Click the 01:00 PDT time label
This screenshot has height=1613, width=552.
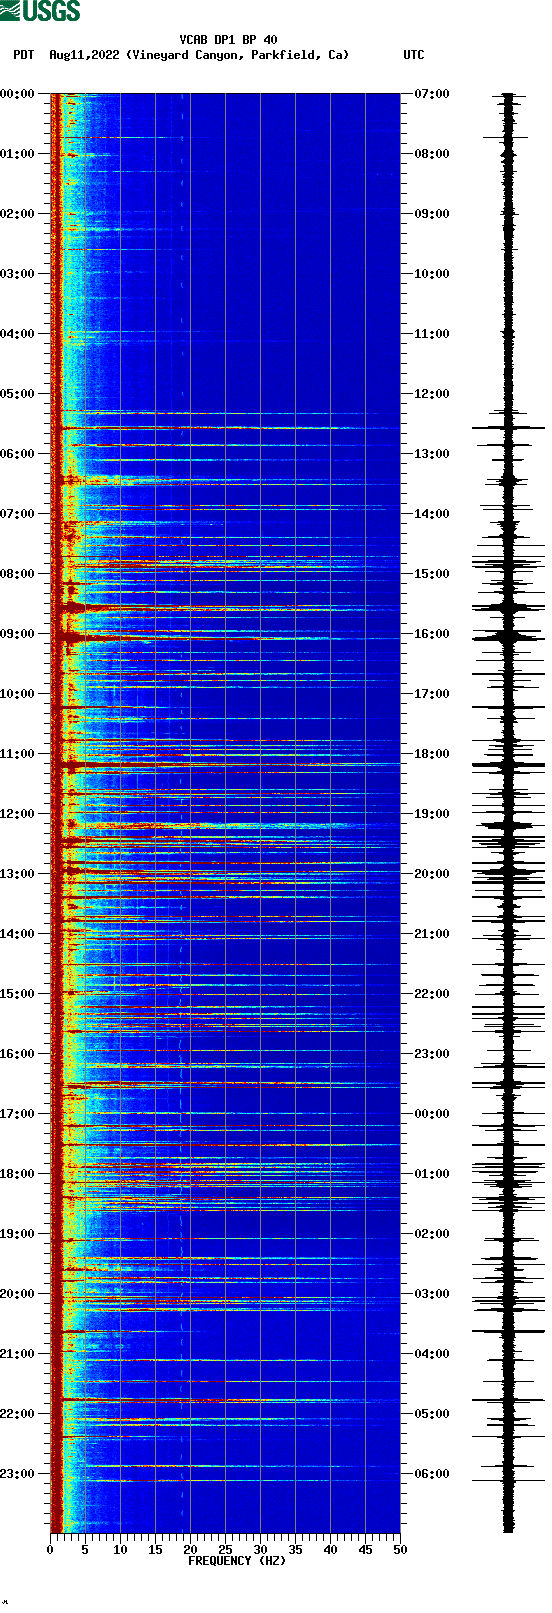17,154
